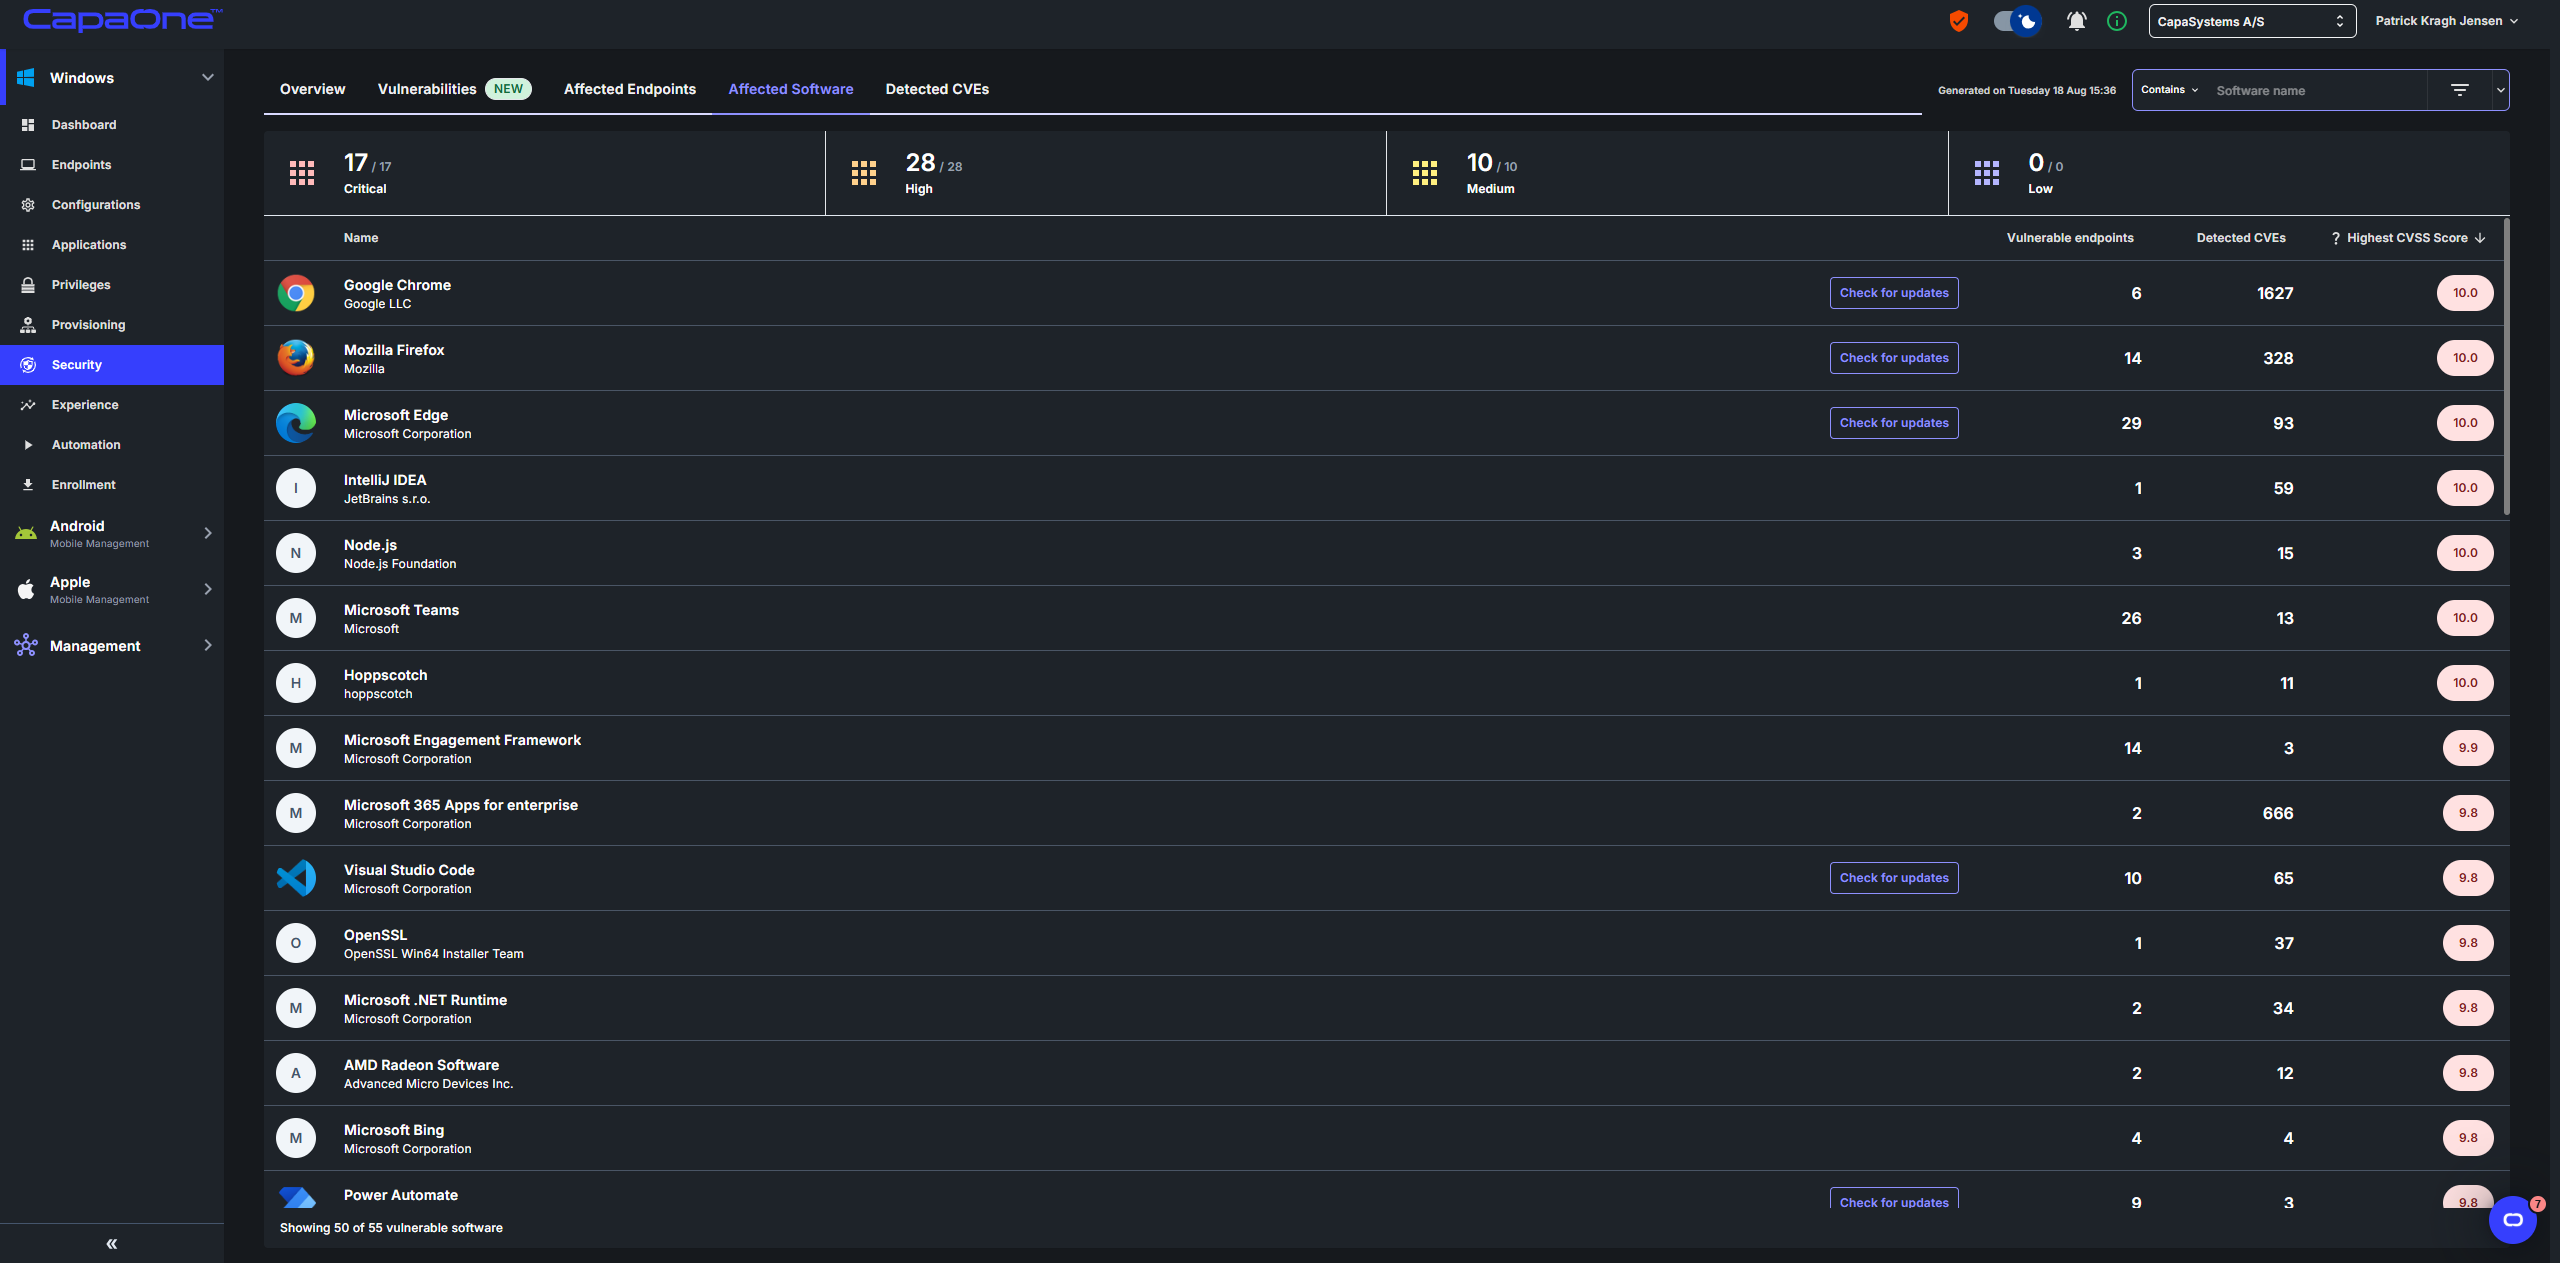Toggle the High severity filter
Viewport: 2560px width, 1263px height.
coord(1105,173)
